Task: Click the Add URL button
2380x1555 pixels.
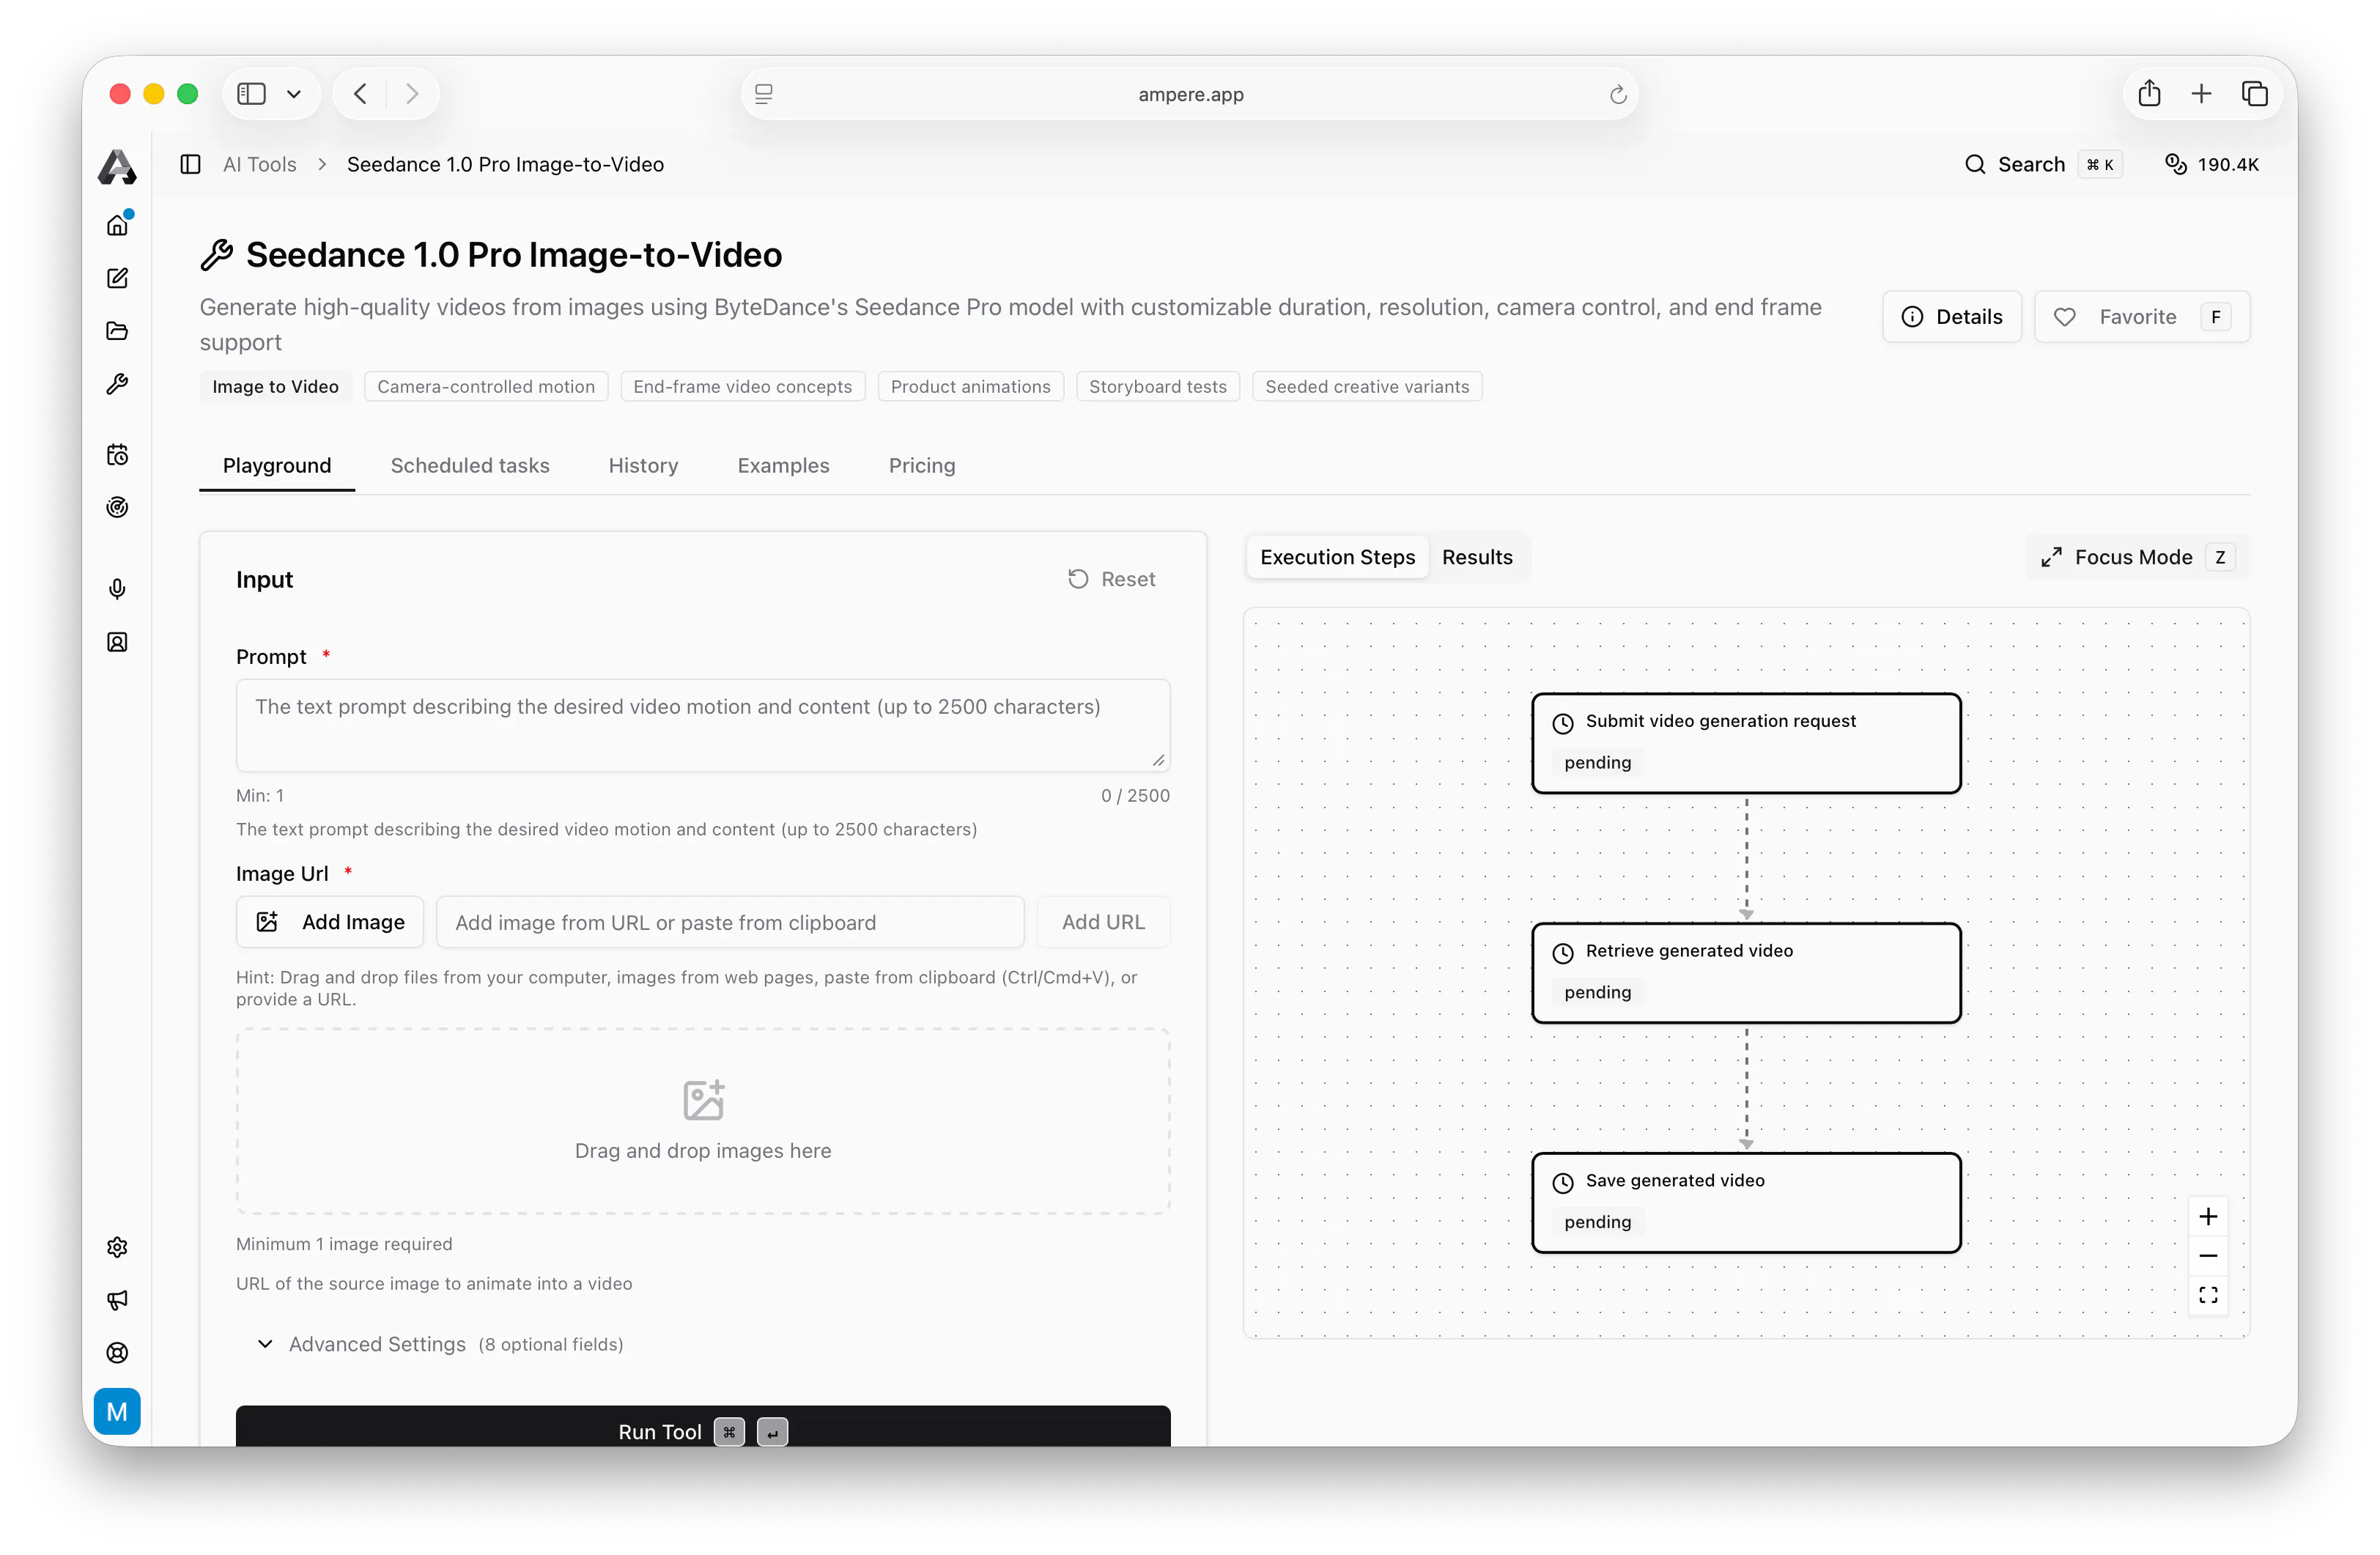Action: pos(1103,922)
